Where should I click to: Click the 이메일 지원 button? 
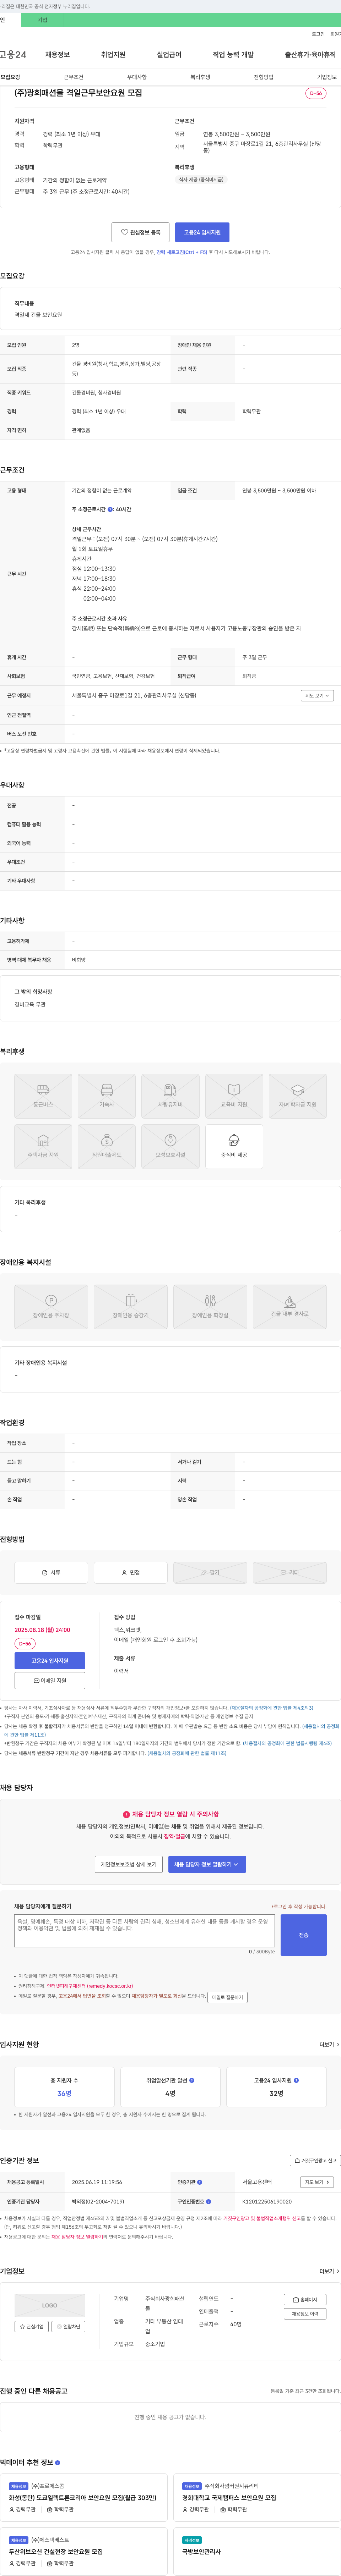50,1681
